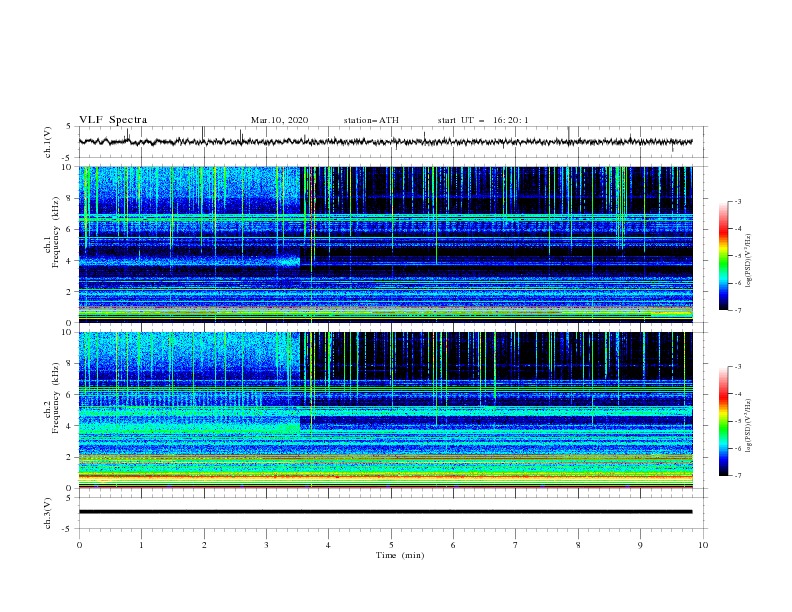Click the "ch.3(V)" waveform axis label
This screenshot has height=612, width=792.
[x=48, y=513]
